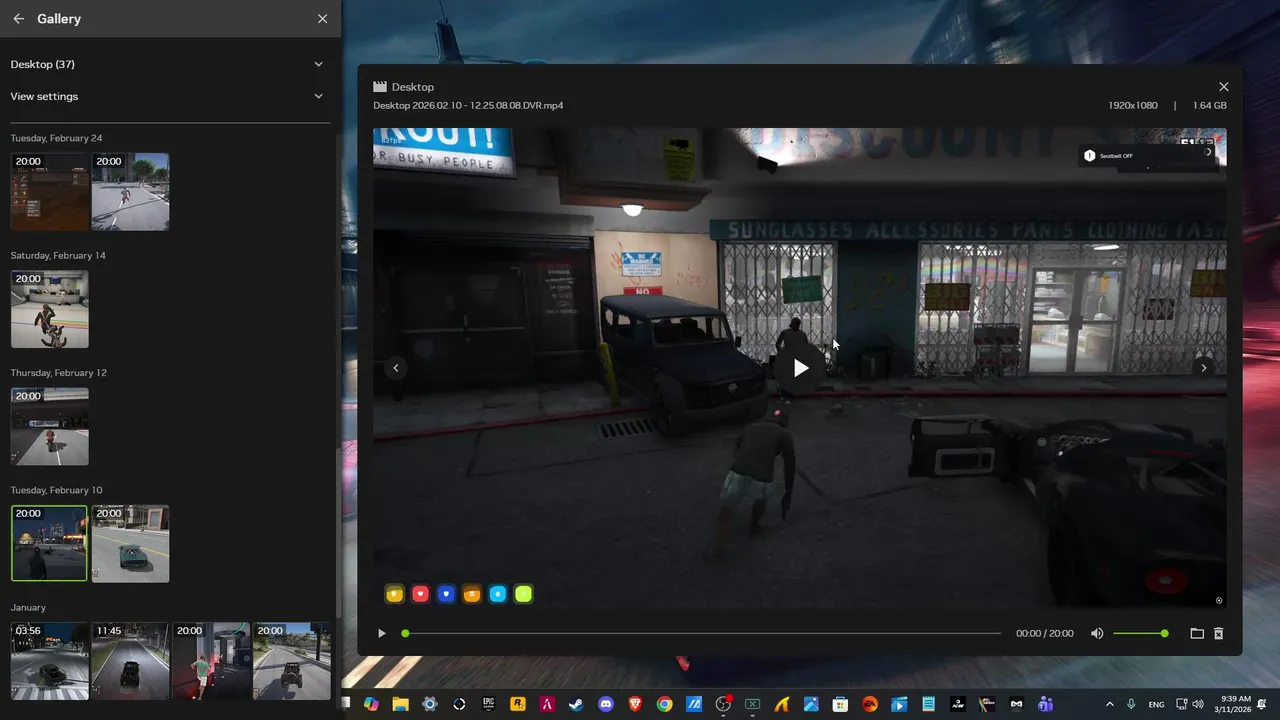The height and width of the screenshot is (720, 1280).
Task: Open Microsoft Teams from the taskbar
Action: tap(1045, 704)
